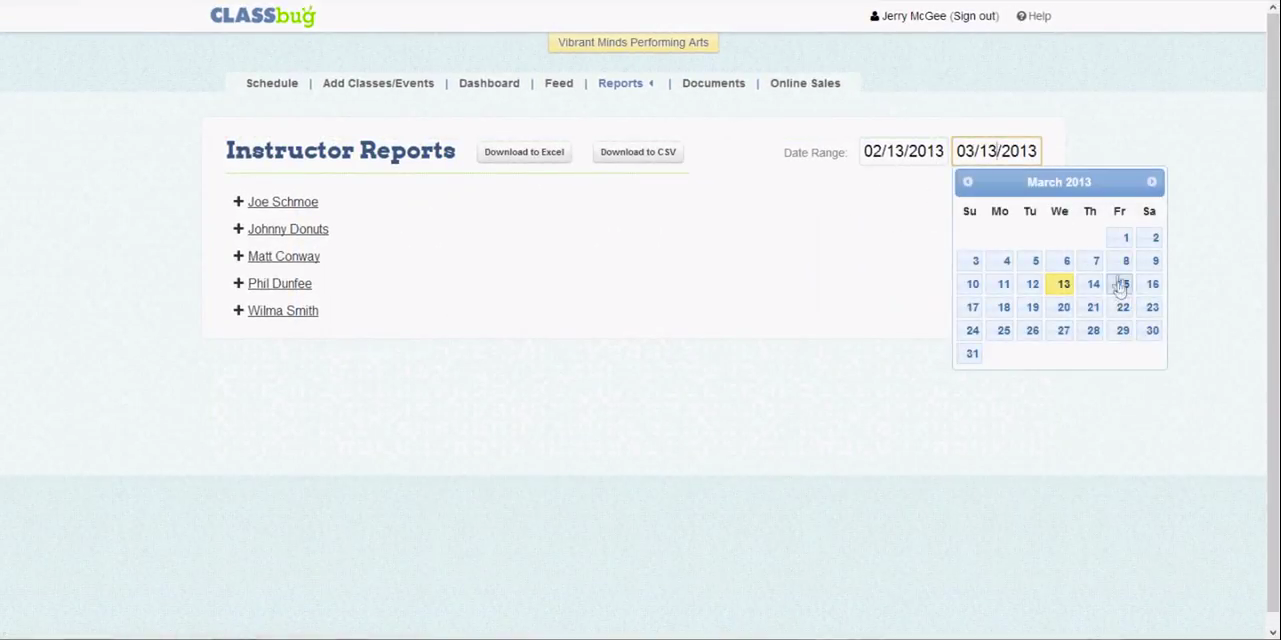Select March 5 in calendar
The height and width of the screenshot is (640, 1281).
[x=1030, y=261]
